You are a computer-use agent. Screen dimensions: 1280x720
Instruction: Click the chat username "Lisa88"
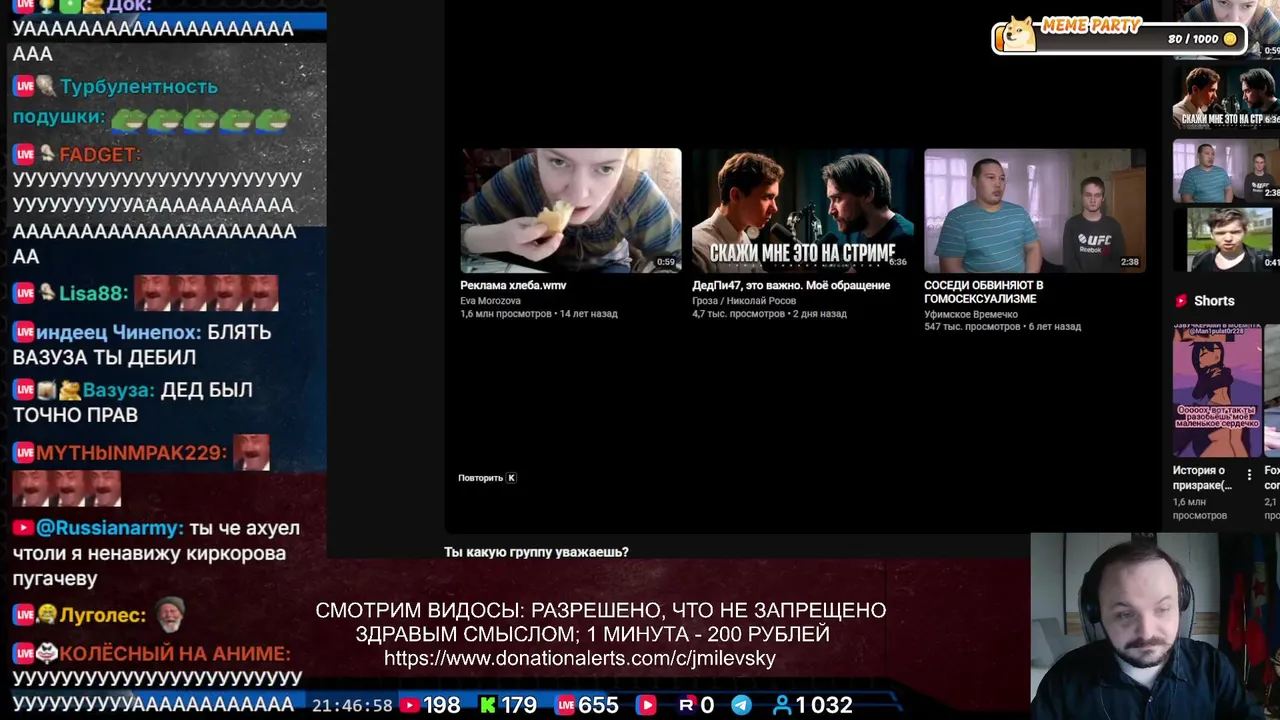(x=92, y=294)
